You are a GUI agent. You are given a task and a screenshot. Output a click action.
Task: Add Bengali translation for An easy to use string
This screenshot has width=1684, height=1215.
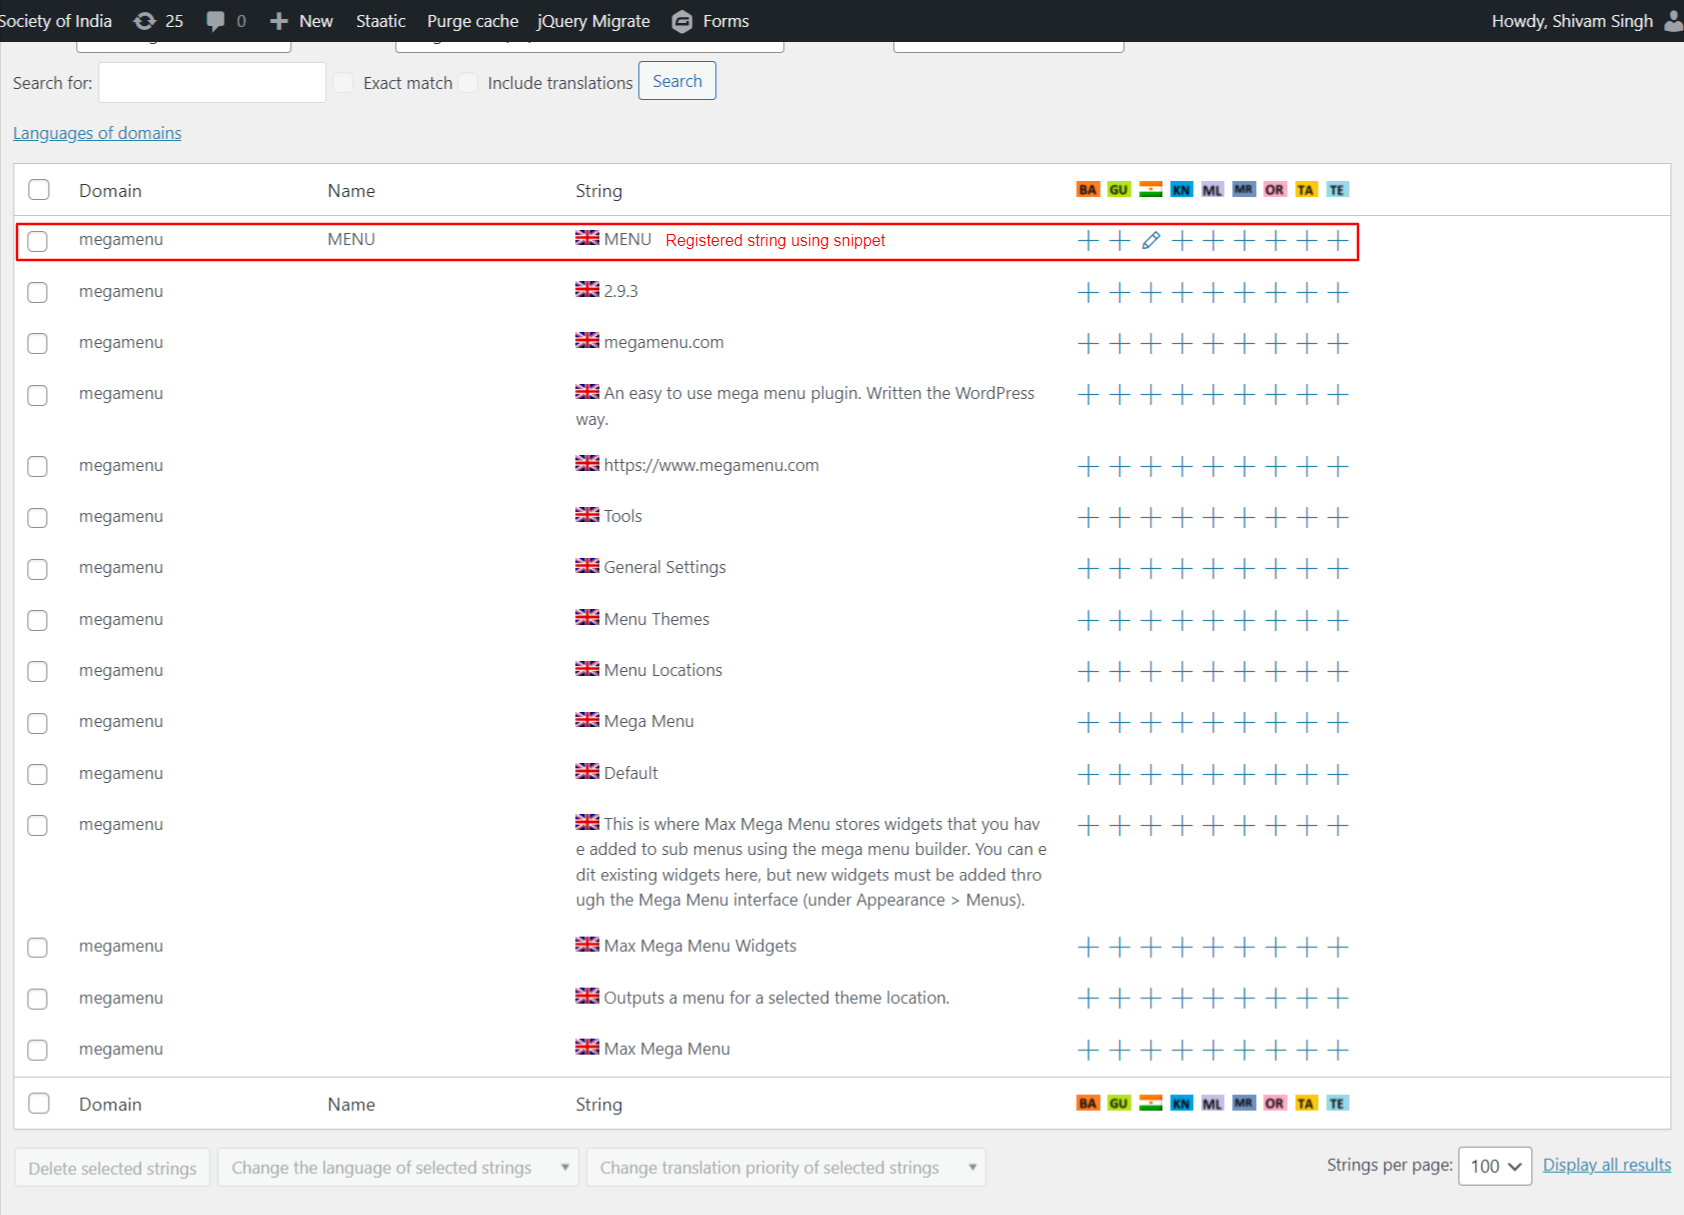tap(1088, 394)
